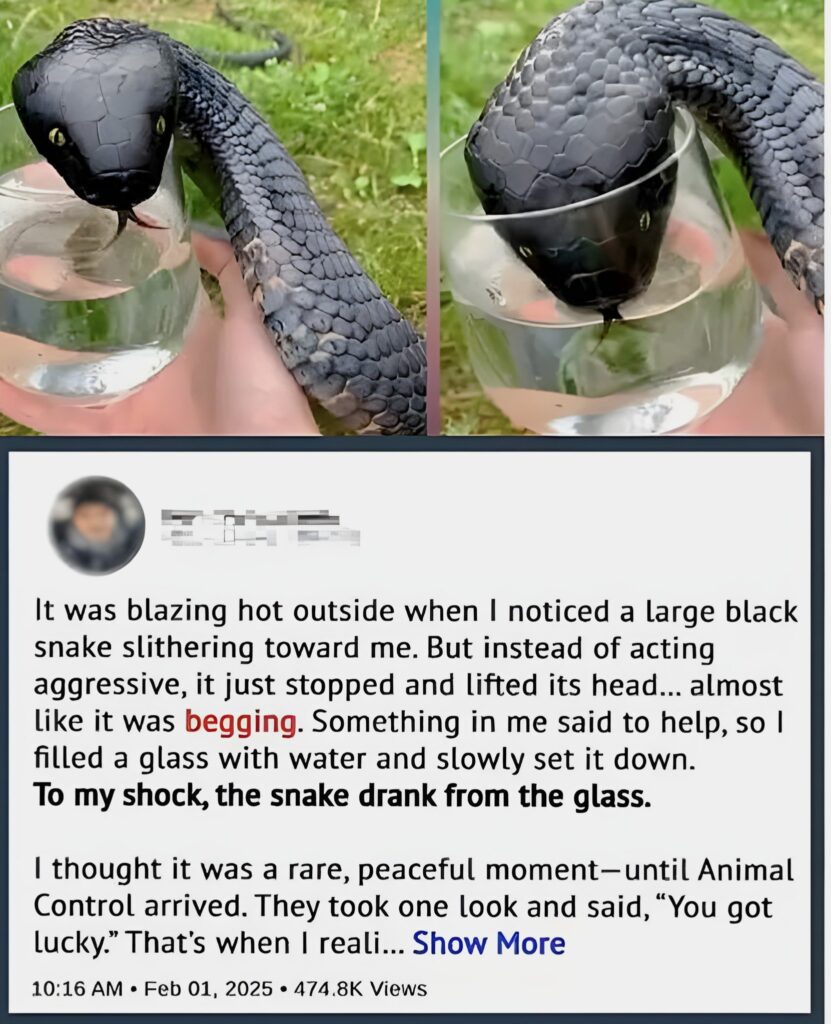Image resolution: width=831 pixels, height=1024 pixels.
Task: Click the paragraph starting It was blazing hot
Action: click(416, 685)
